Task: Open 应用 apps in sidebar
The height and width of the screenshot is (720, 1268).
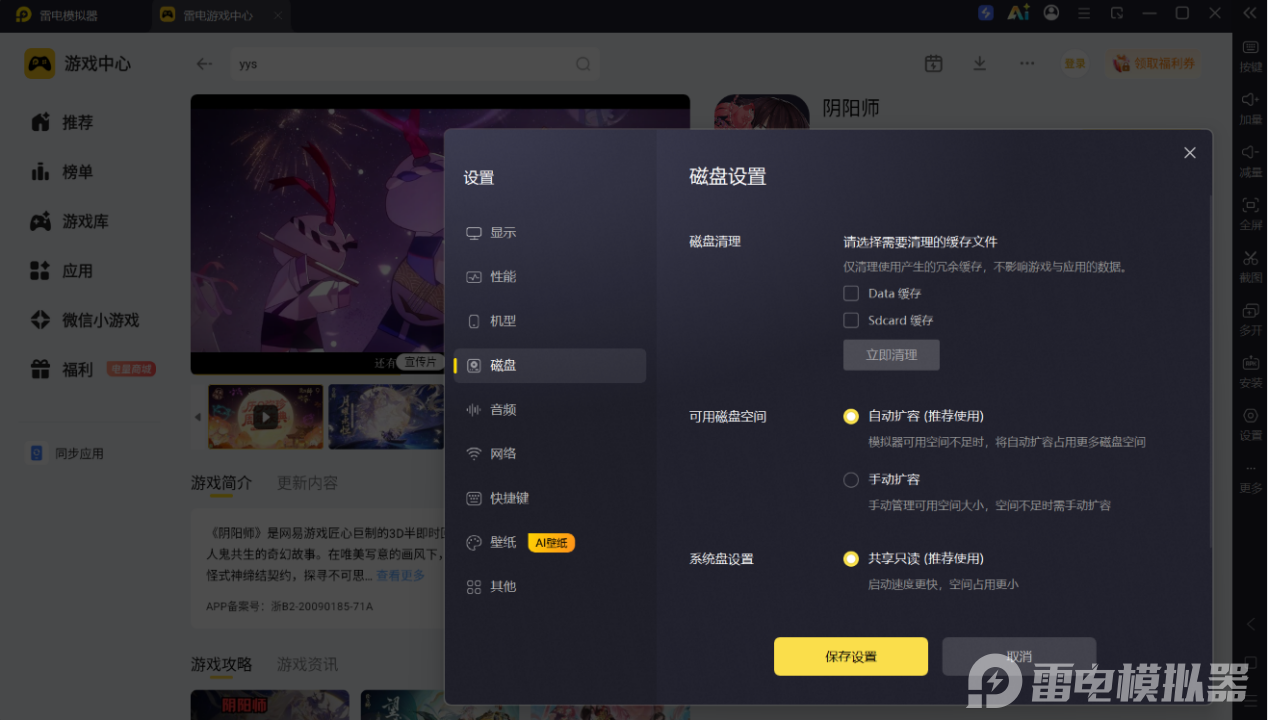Action: (62, 271)
